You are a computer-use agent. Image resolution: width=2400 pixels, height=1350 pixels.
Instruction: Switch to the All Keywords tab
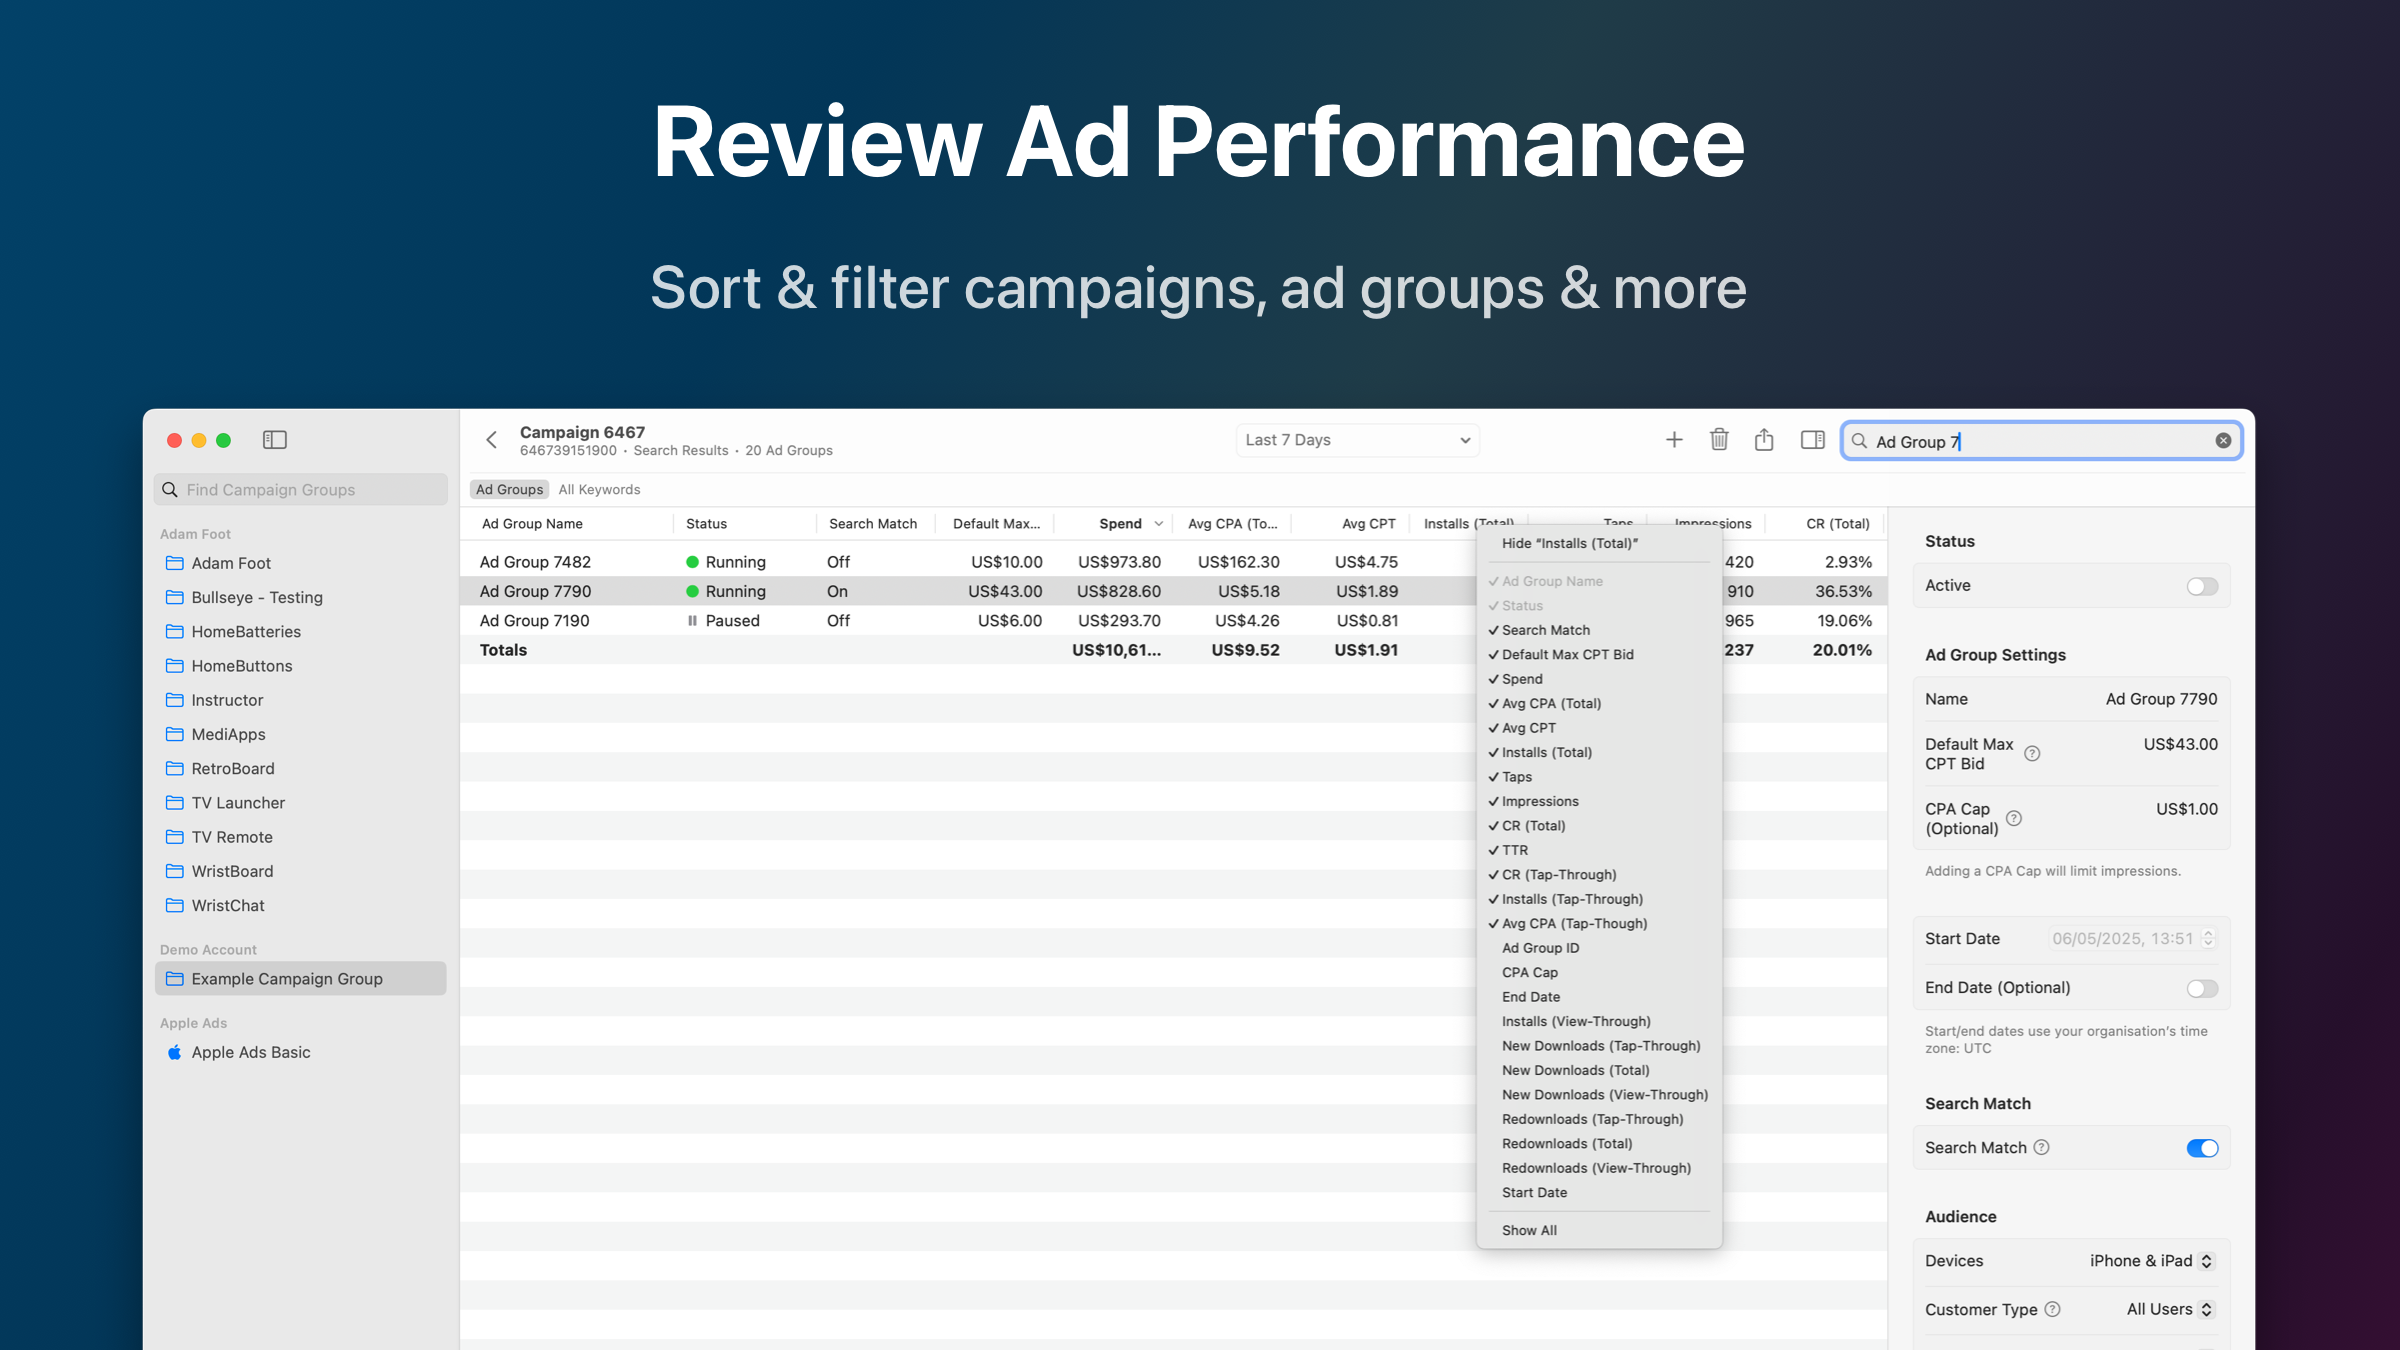(x=599, y=490)
